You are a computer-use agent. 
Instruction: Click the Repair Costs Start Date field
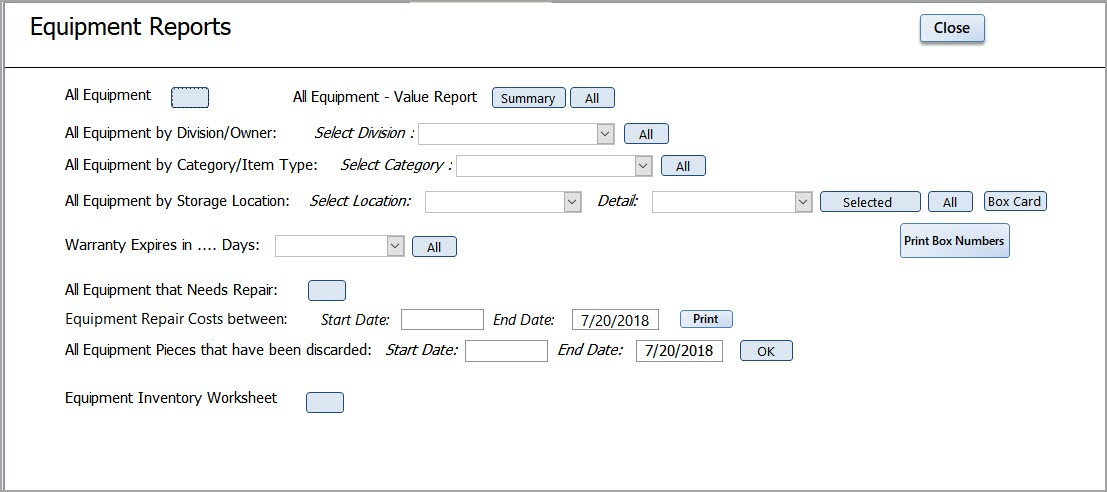442,320
